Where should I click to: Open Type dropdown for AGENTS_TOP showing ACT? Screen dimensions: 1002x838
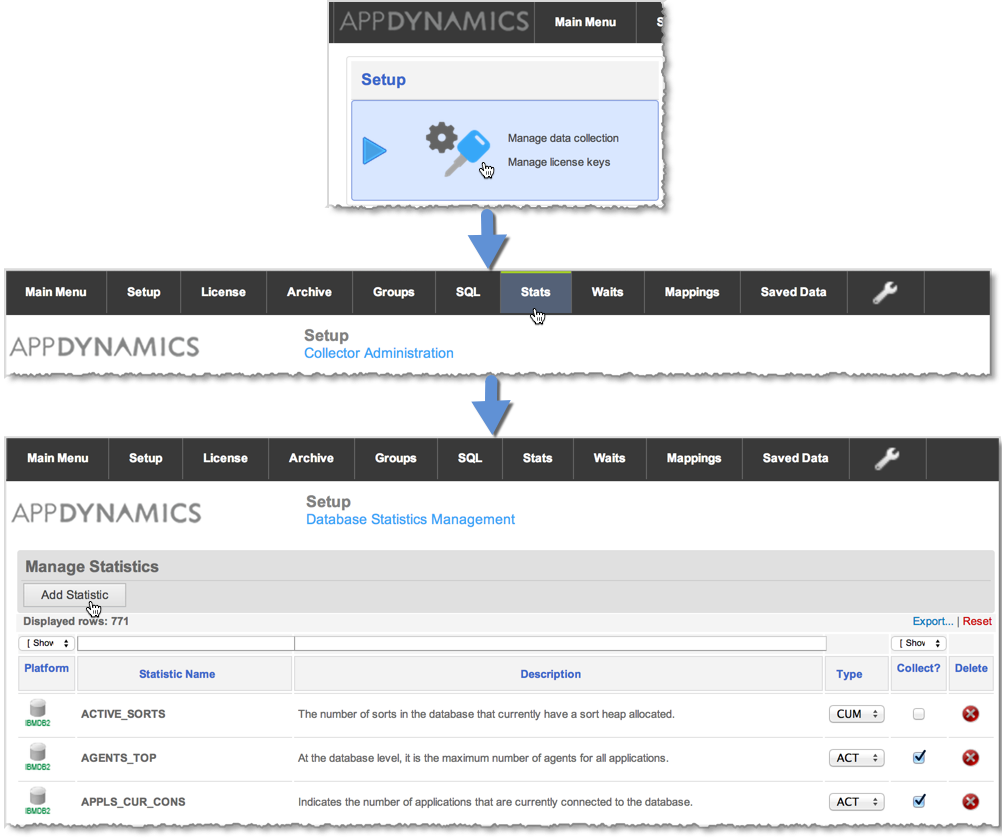point(856,758)
